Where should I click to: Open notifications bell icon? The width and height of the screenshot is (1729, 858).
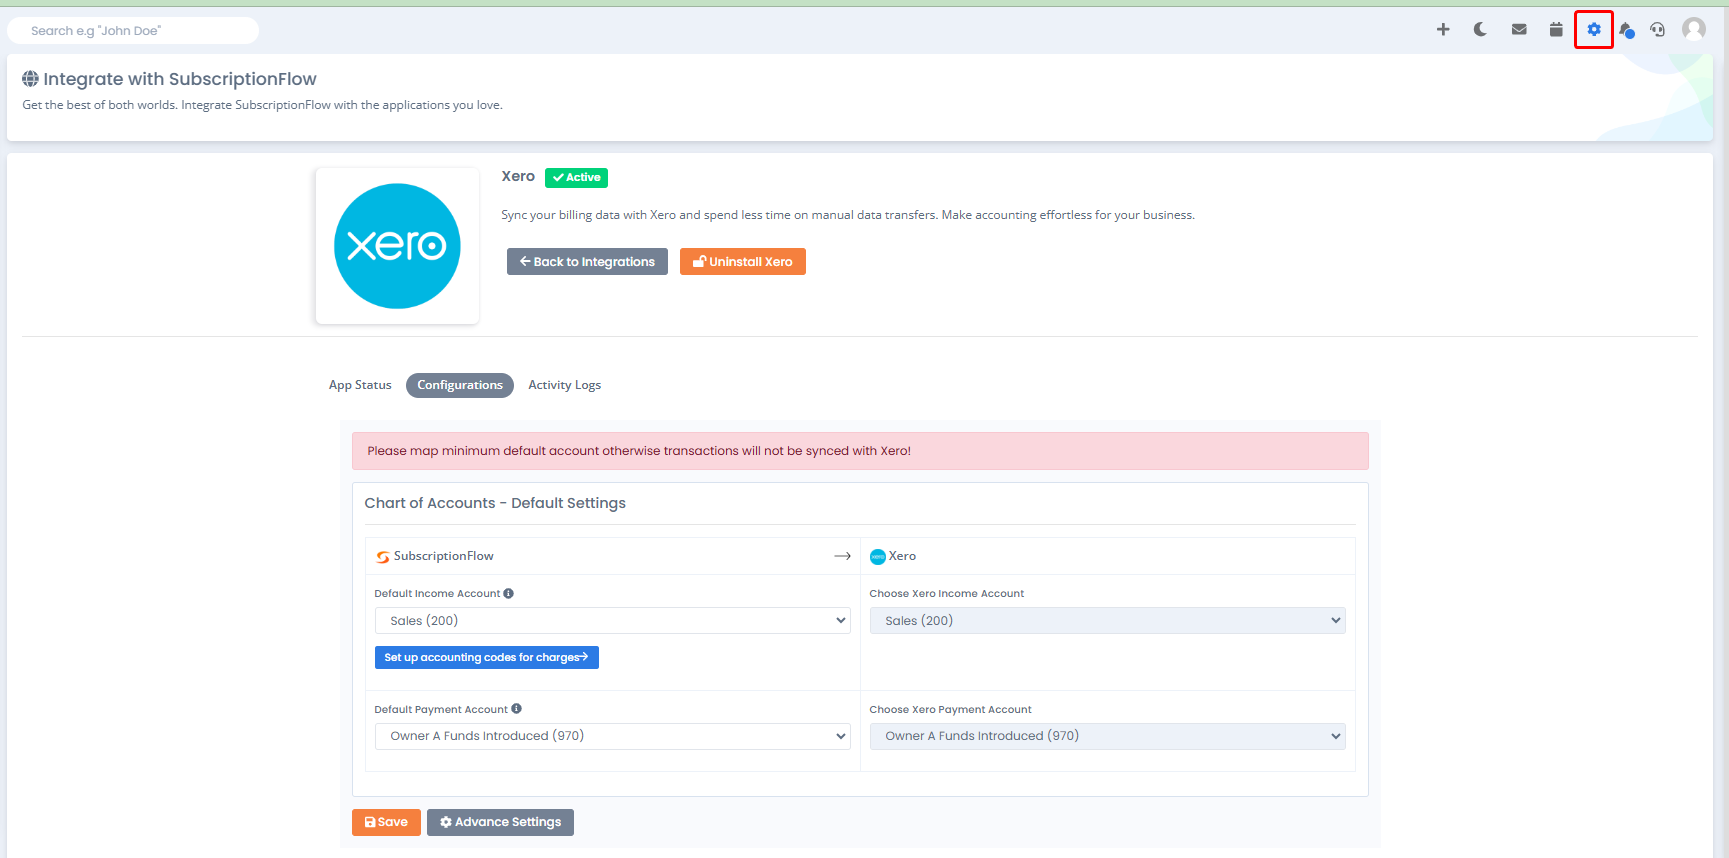(x=1627, y=30)
